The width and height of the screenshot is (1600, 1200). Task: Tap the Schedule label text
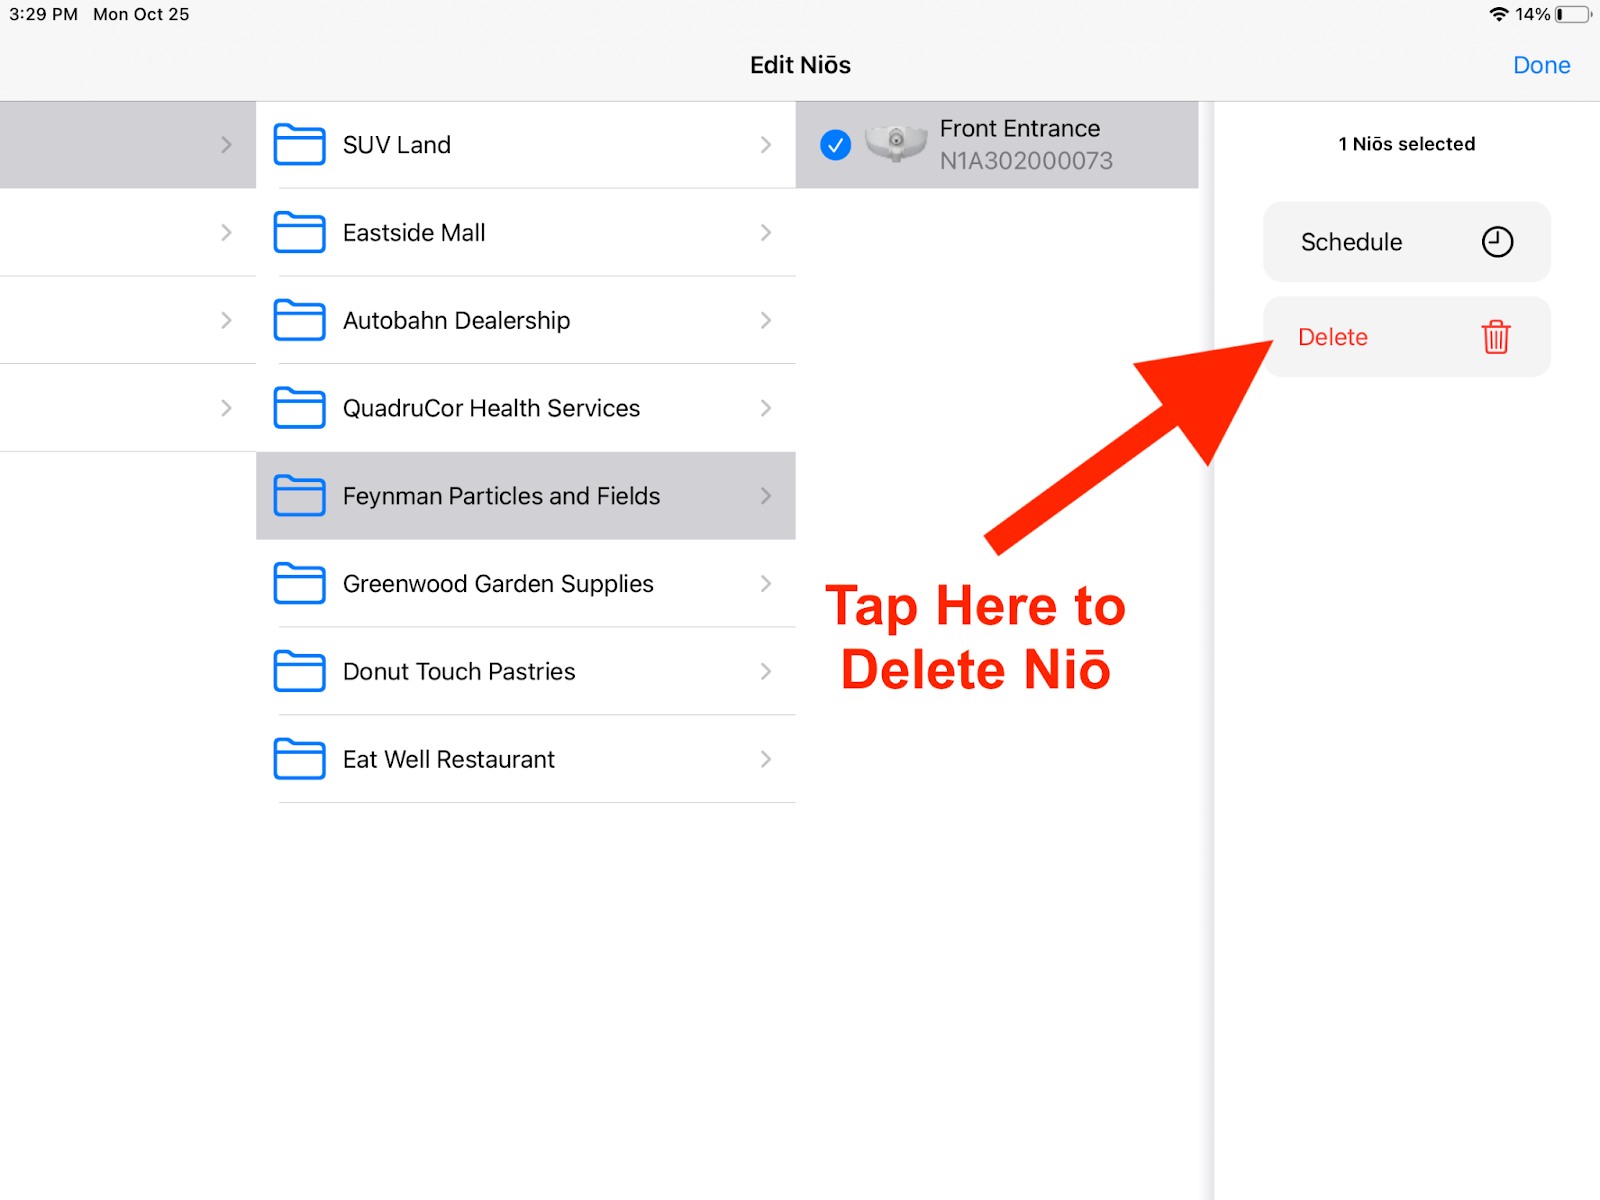tap(1351, 242)
